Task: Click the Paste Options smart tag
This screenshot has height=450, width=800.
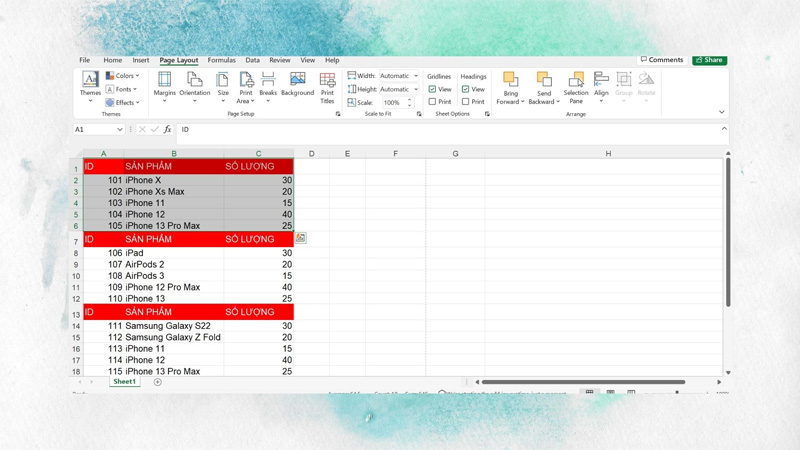Action: 301,238
